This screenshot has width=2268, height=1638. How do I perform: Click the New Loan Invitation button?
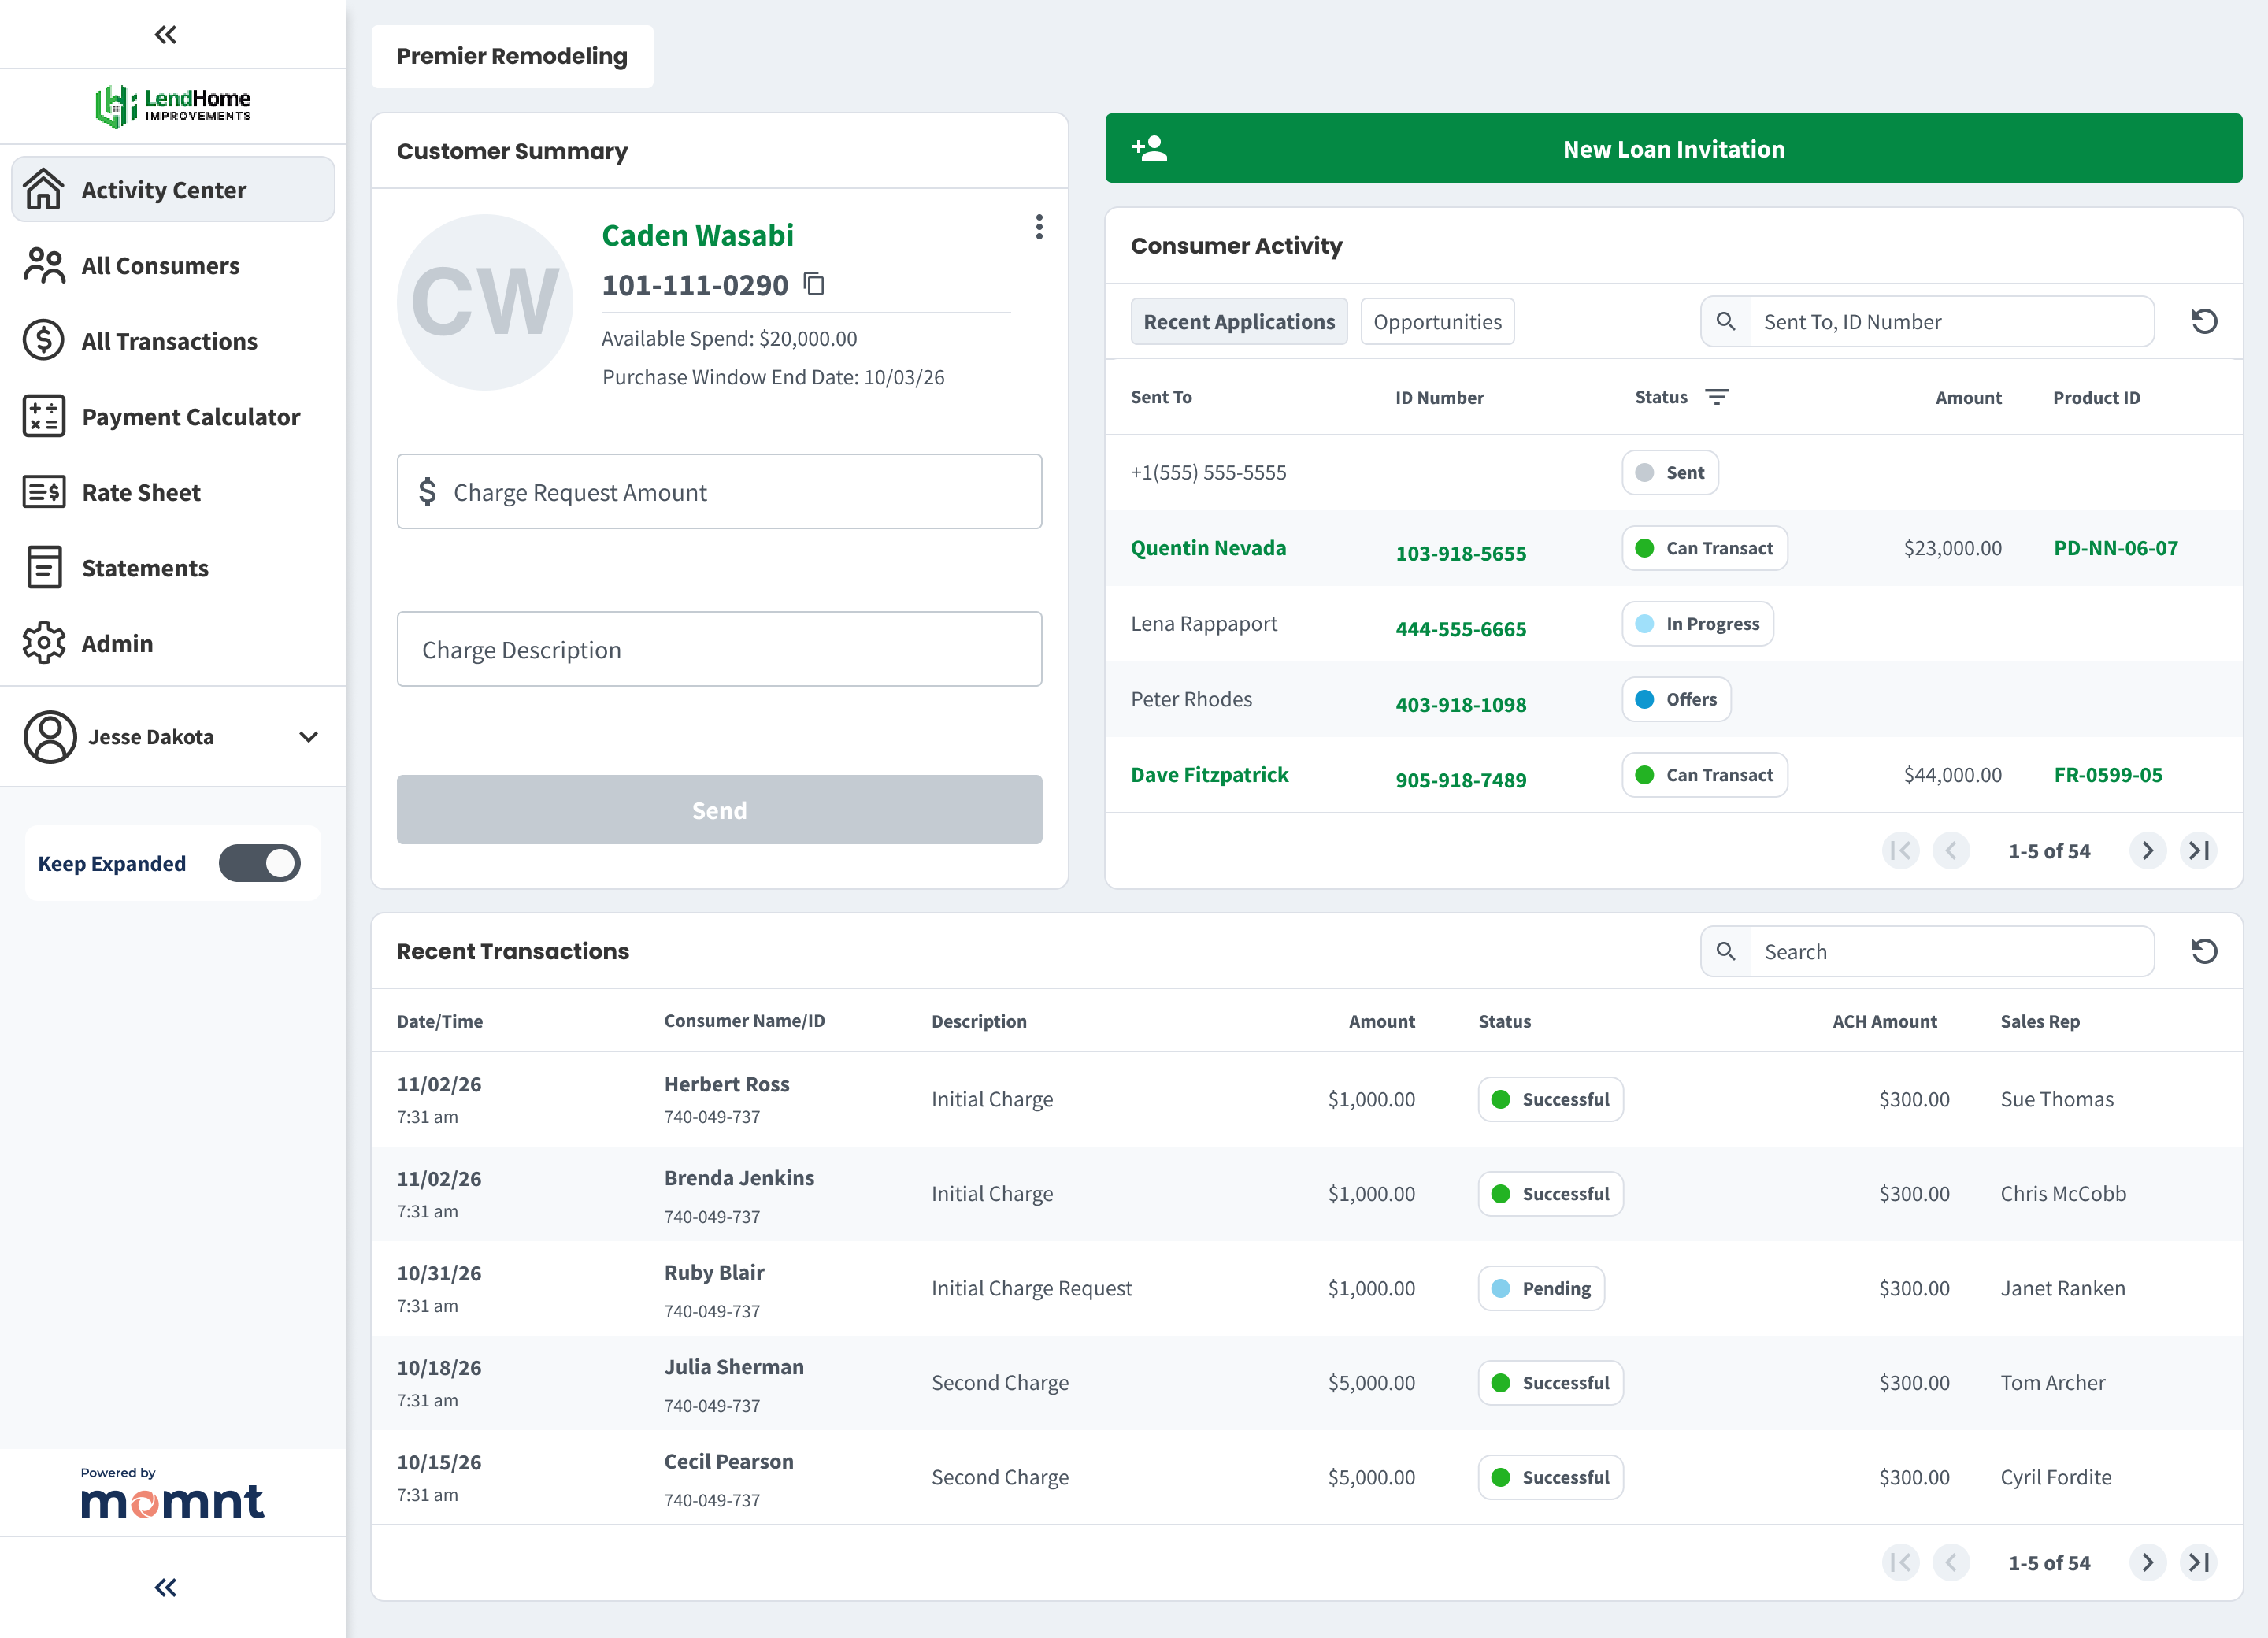(1673, 148)
